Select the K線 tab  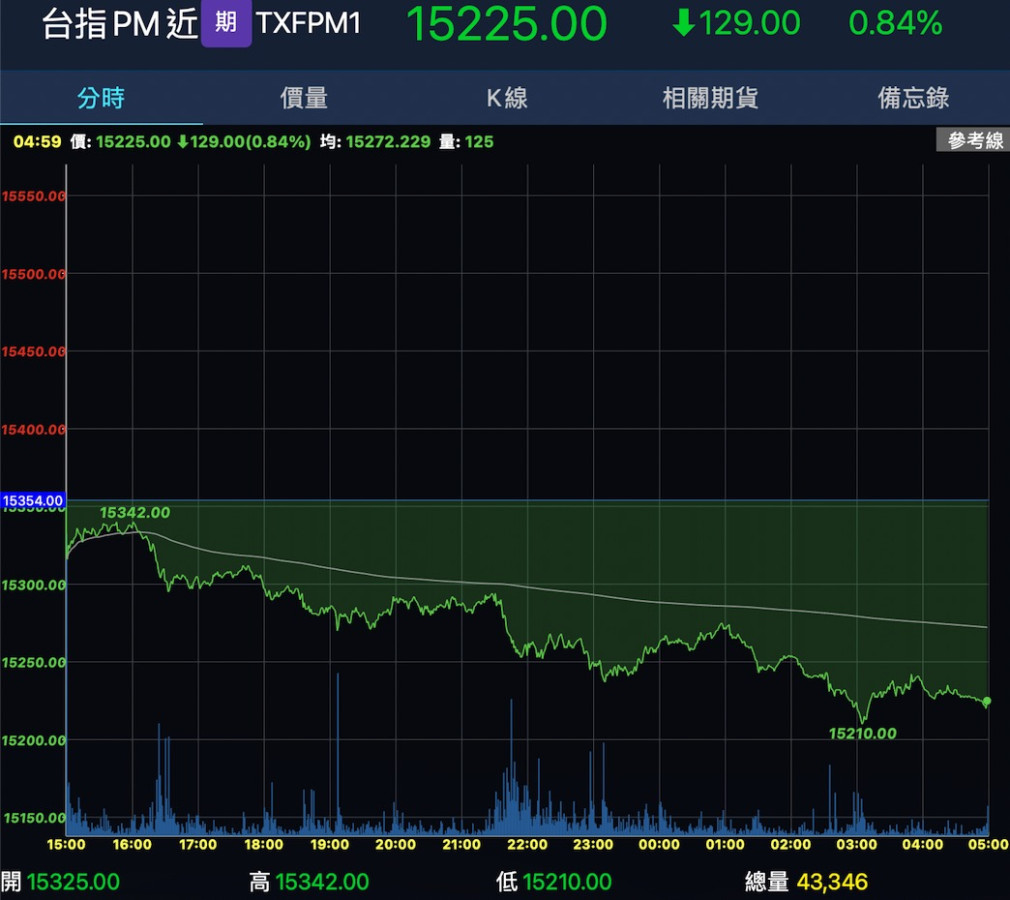click(507, 98)
